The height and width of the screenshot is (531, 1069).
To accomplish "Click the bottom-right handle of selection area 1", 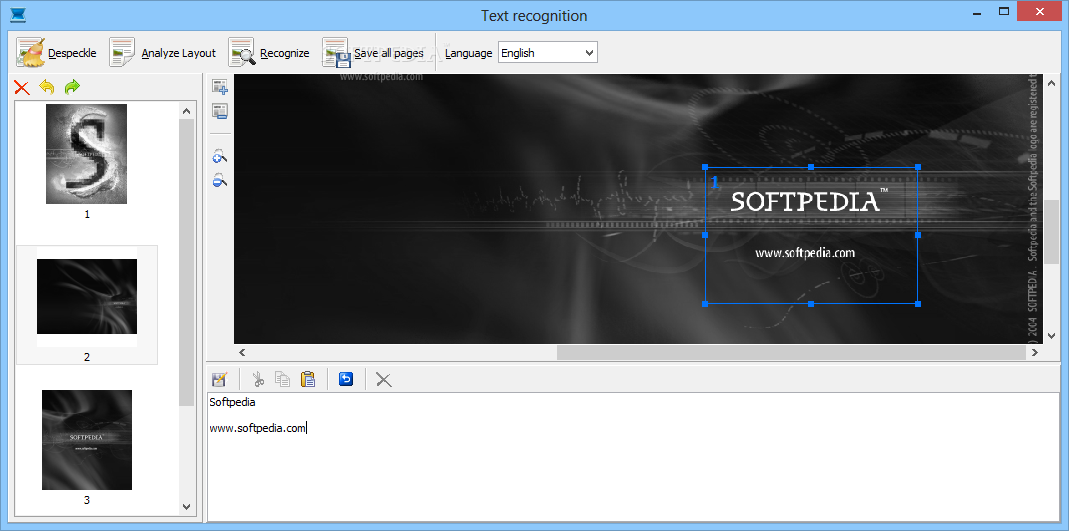I will point(918,303).
